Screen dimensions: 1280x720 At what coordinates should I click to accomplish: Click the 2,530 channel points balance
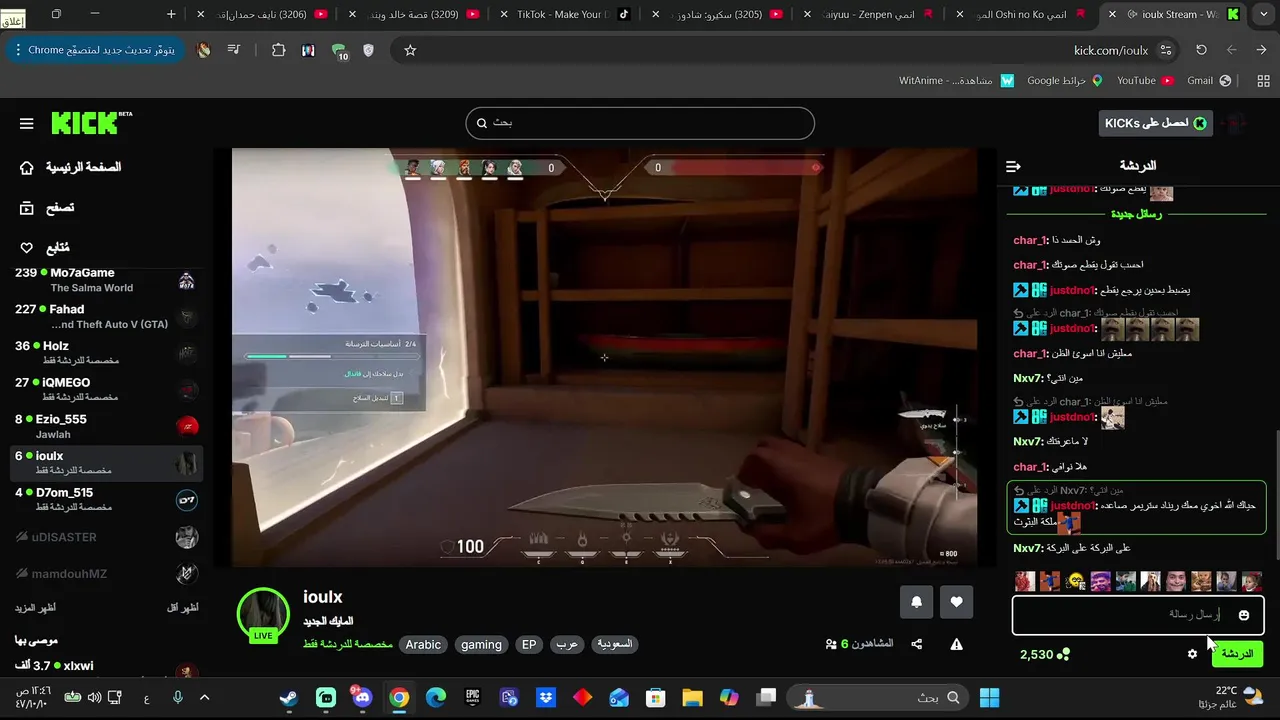pos(1045,654)
